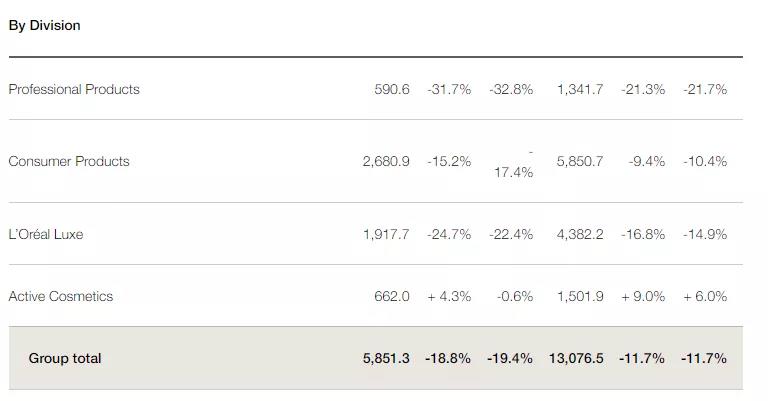This screenshot has width=768, height=401.
Task: Click the Active Cosmetics row label
Action: click(61, 296)
